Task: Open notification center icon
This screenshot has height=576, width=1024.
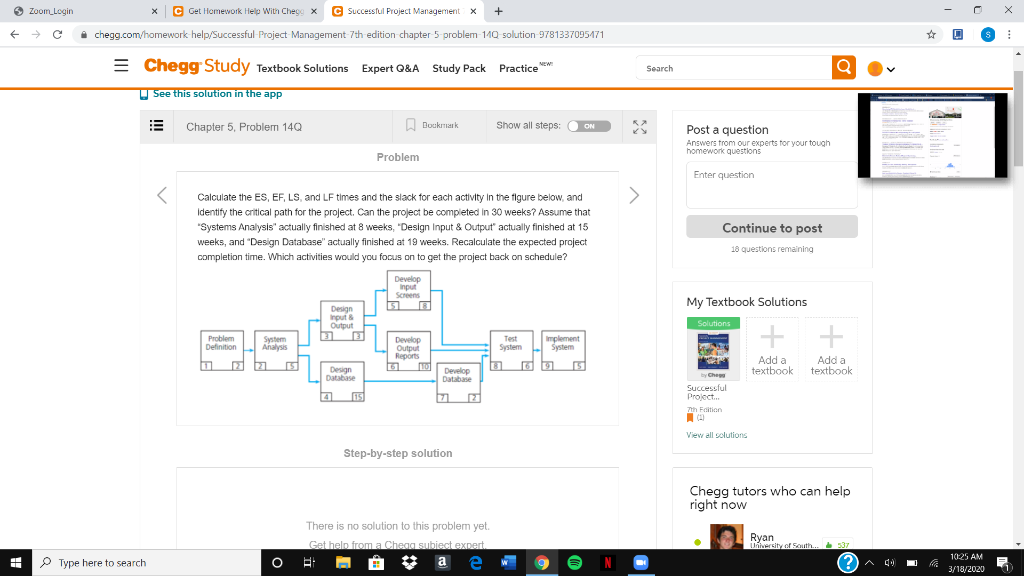Action: click(x=1004, y=563)
